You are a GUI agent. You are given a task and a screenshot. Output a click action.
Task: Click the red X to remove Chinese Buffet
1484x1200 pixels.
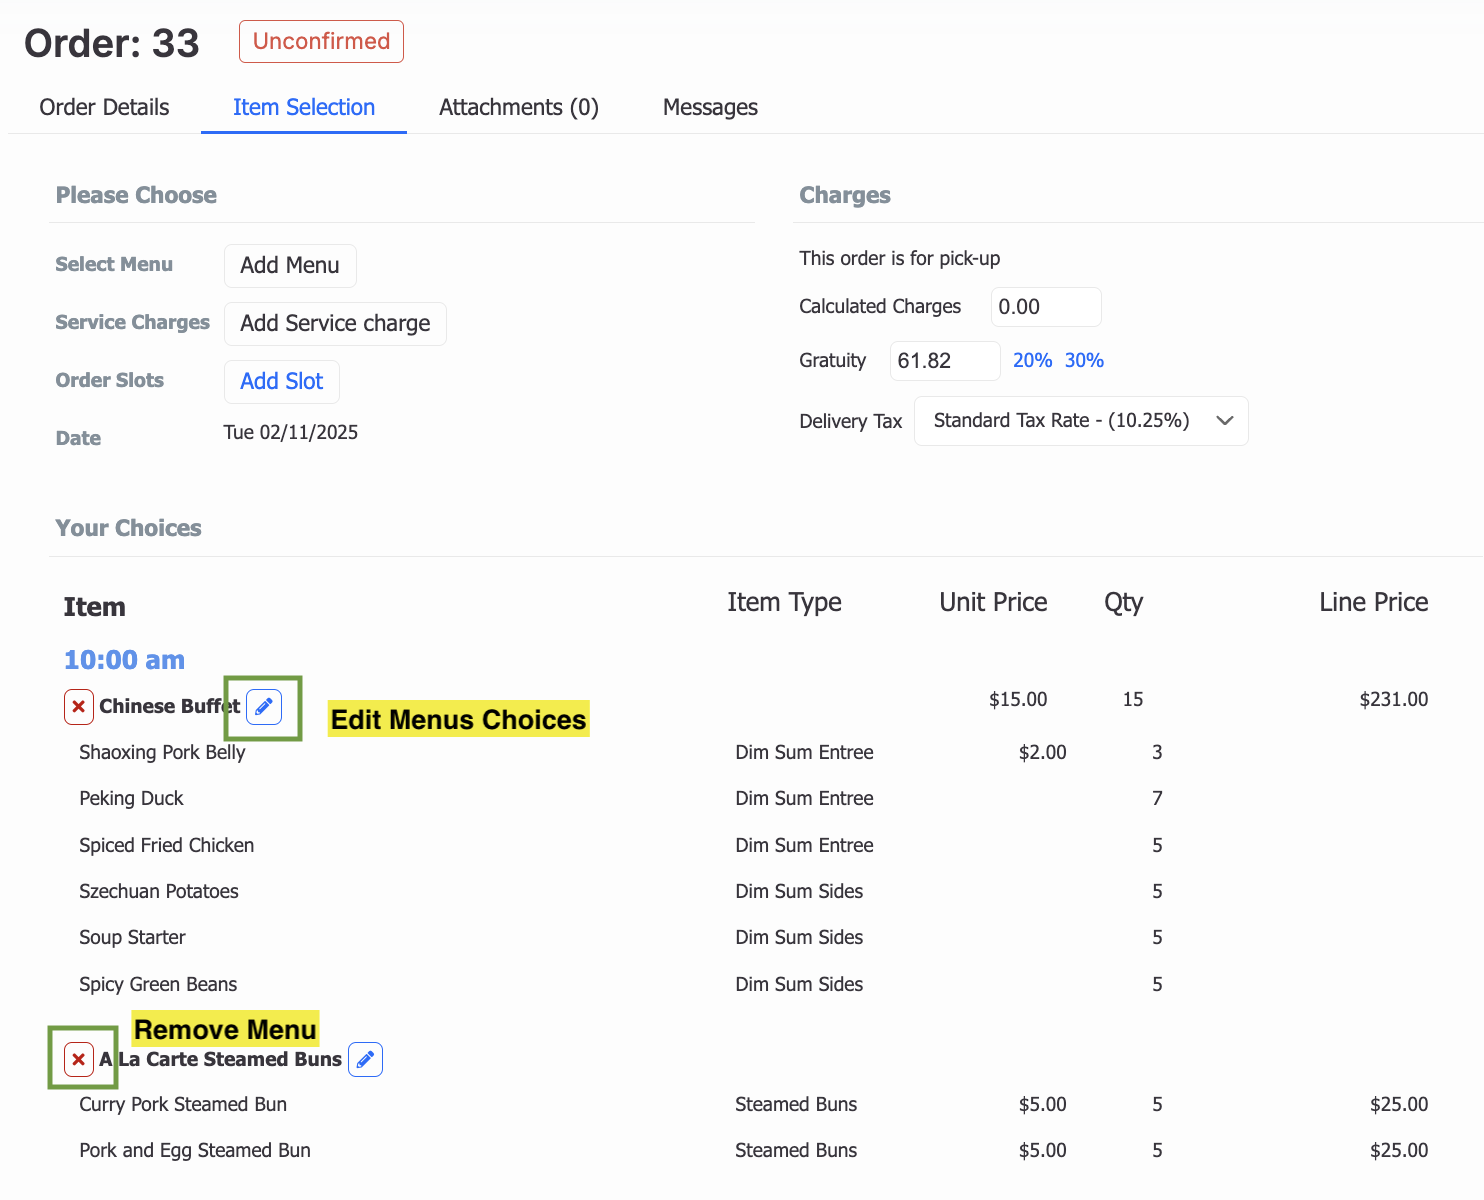point(79,707)
